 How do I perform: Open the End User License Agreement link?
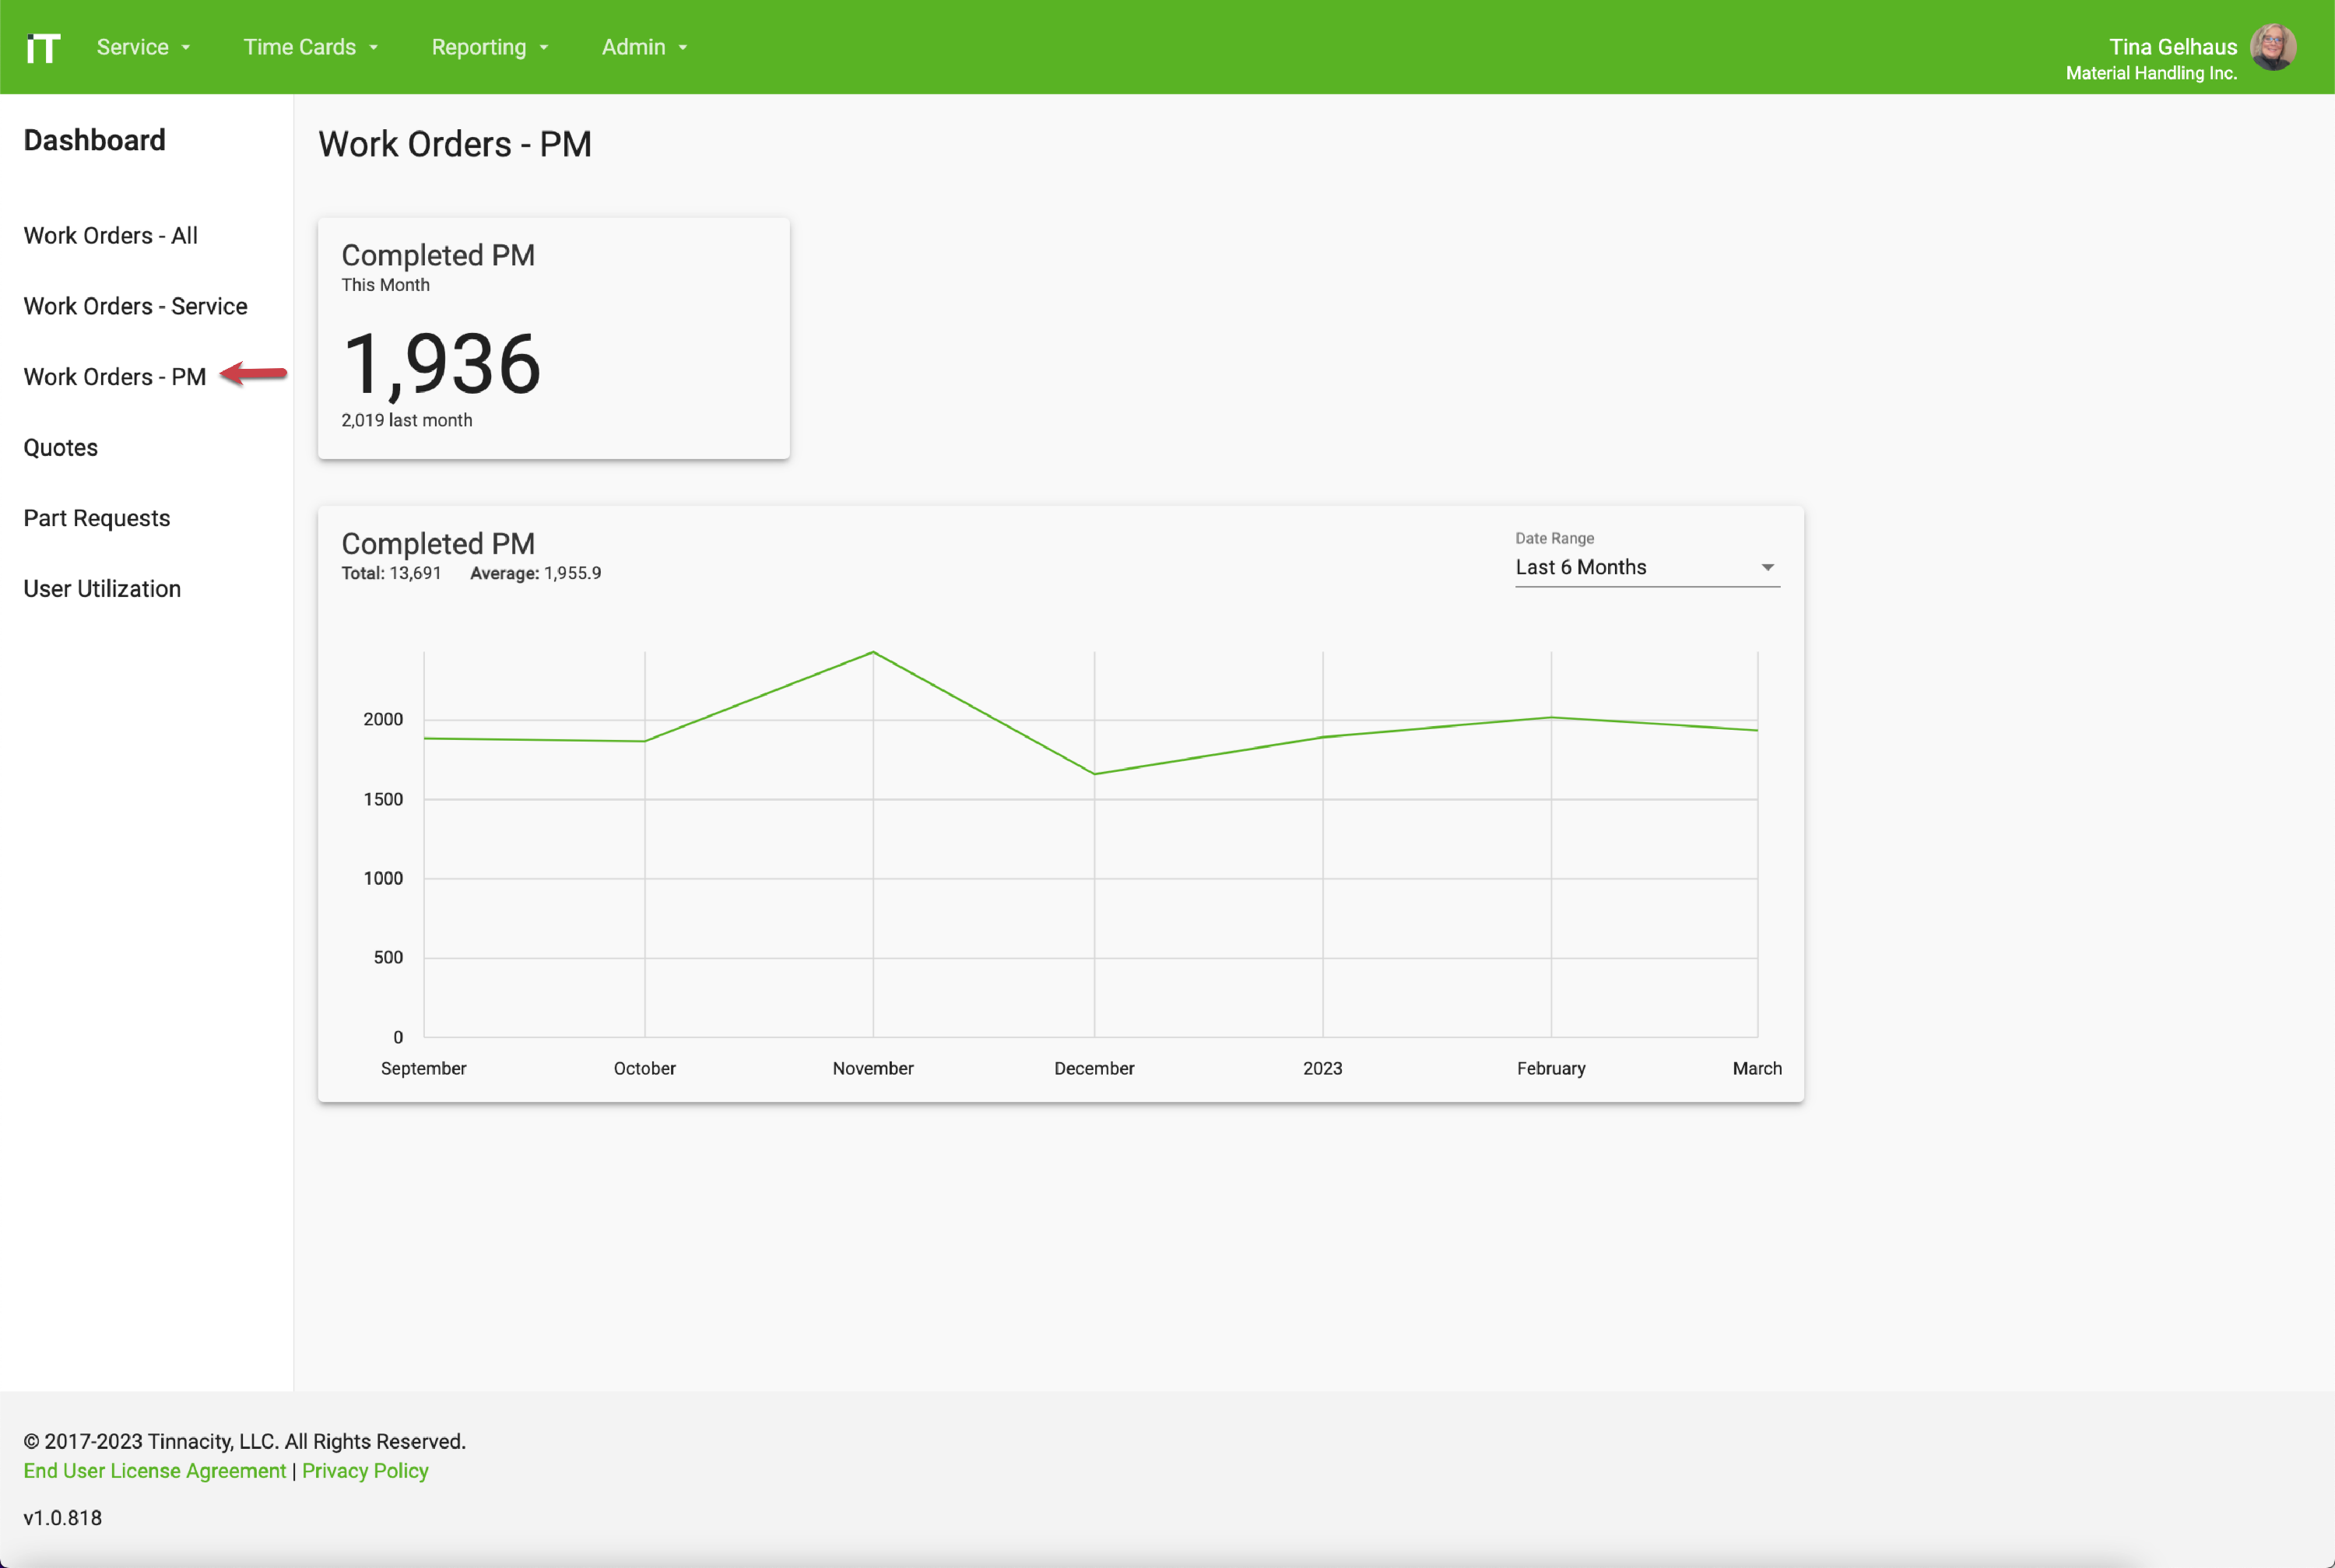pyautogui.click(x=154, y=1470)
